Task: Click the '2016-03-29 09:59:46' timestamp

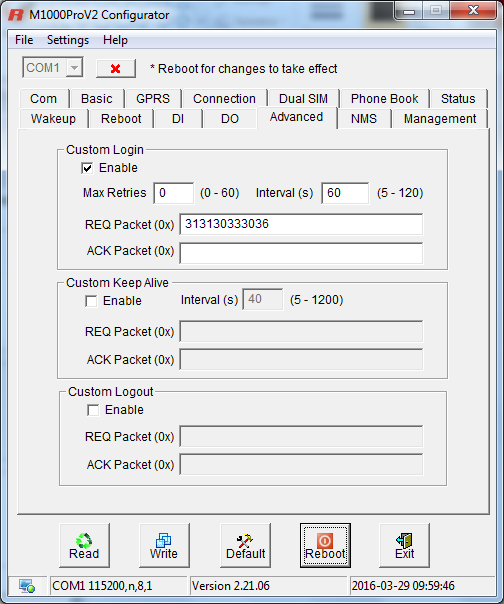Action: pyautogui.click(x=403, y=586)
